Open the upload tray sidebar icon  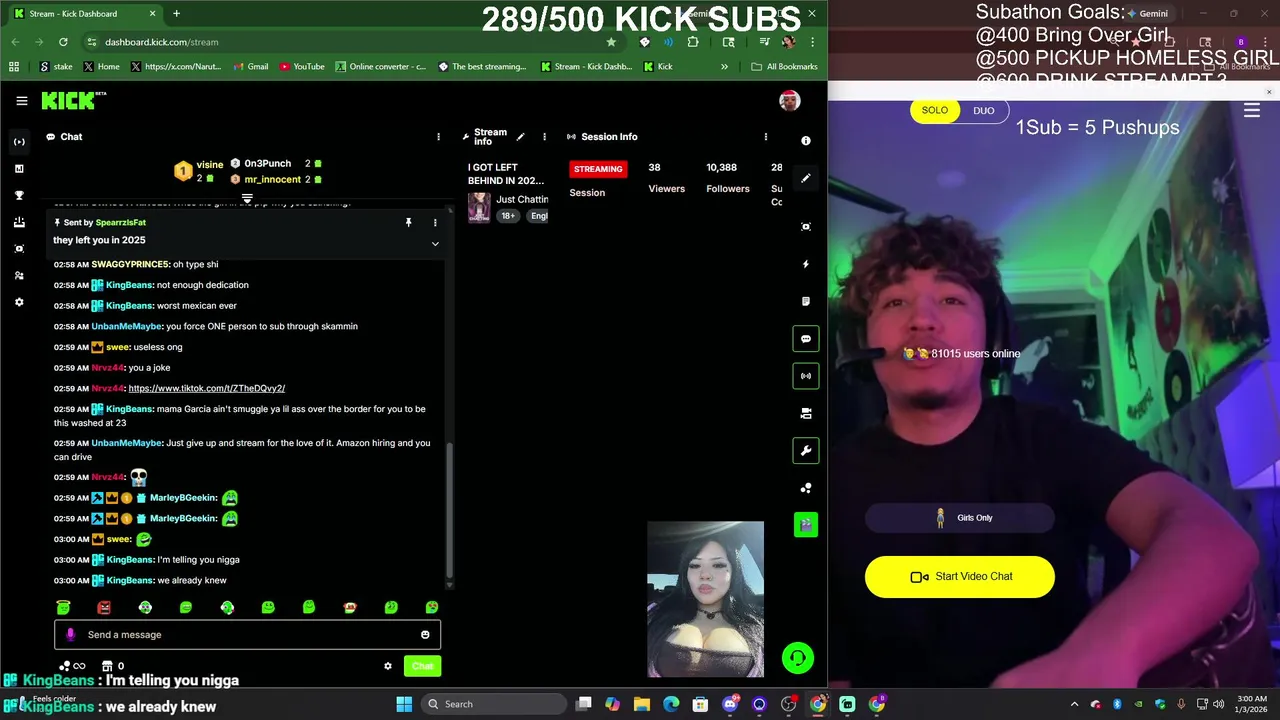(x=19, y=222)
